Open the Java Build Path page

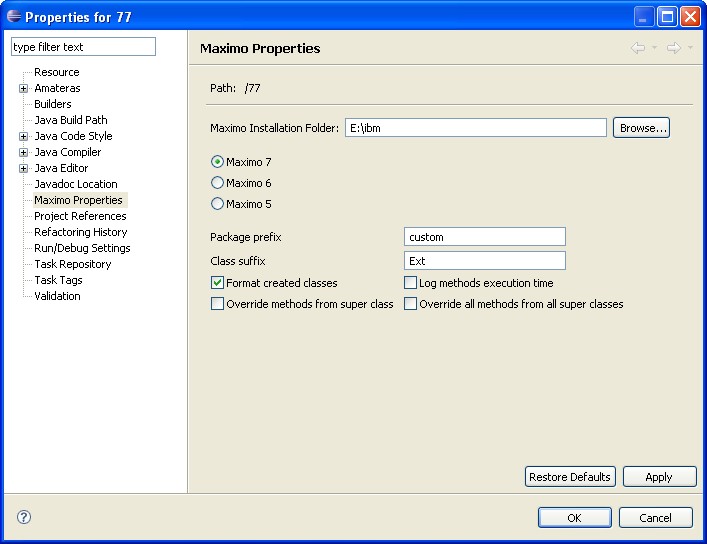click(70, 120)
